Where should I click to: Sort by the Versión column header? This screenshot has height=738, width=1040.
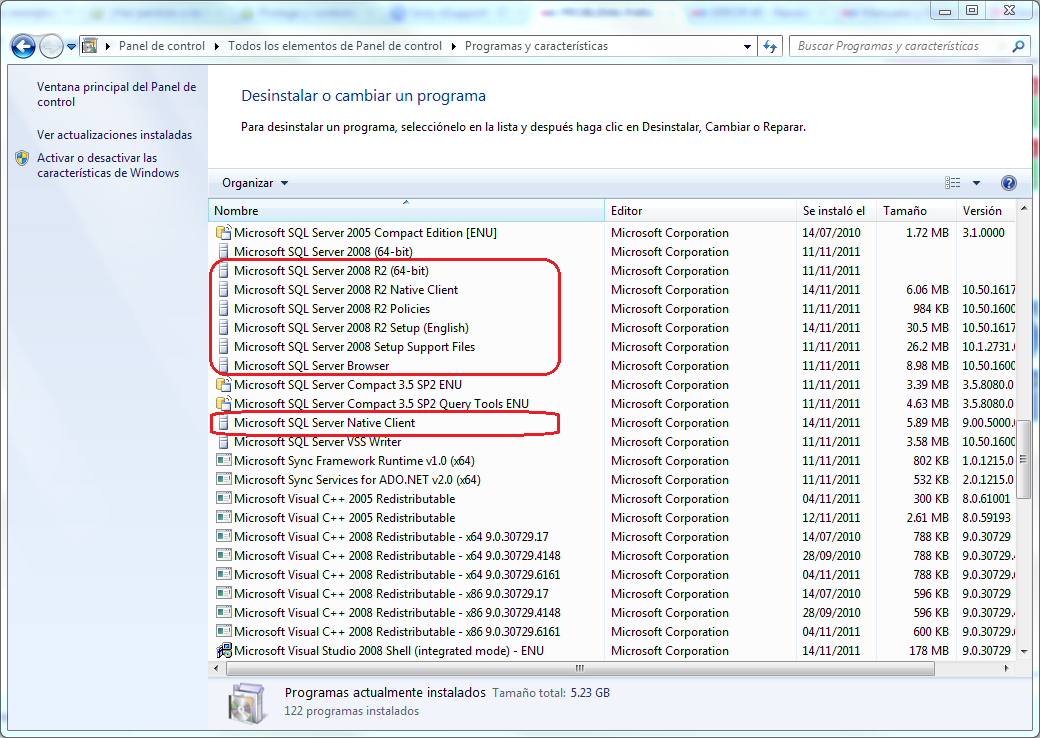(986, 210)
